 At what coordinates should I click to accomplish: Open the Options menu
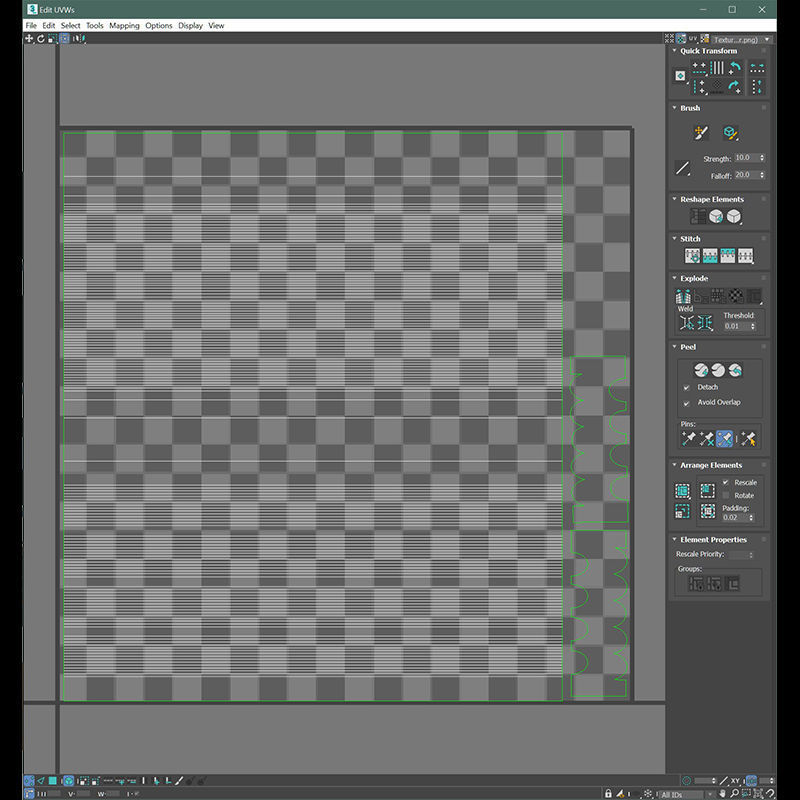click(x=159, y=25)
